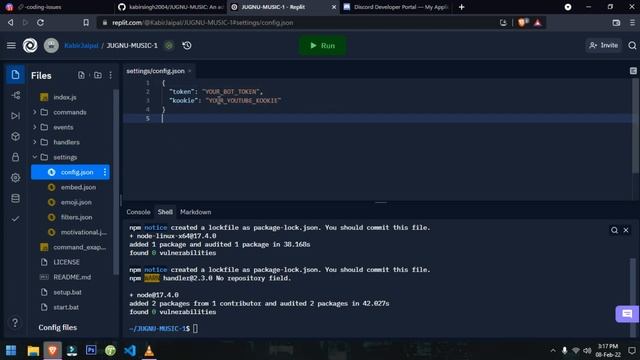The height and width of the screenshot is (360, 640).
Task: Reload the page with browser refresh icon
Action: tap(40, 23)
